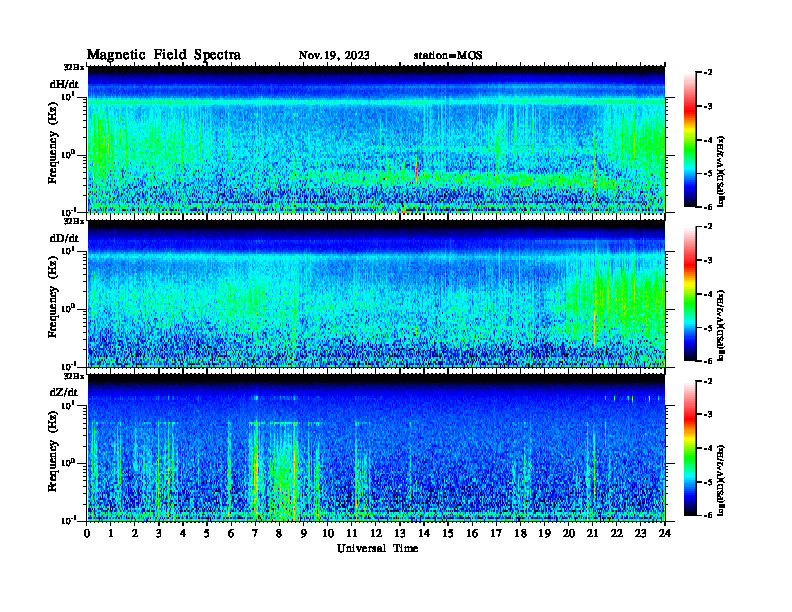
Task: Click hour label "0" on the time axis
Action: click(87, 534)
